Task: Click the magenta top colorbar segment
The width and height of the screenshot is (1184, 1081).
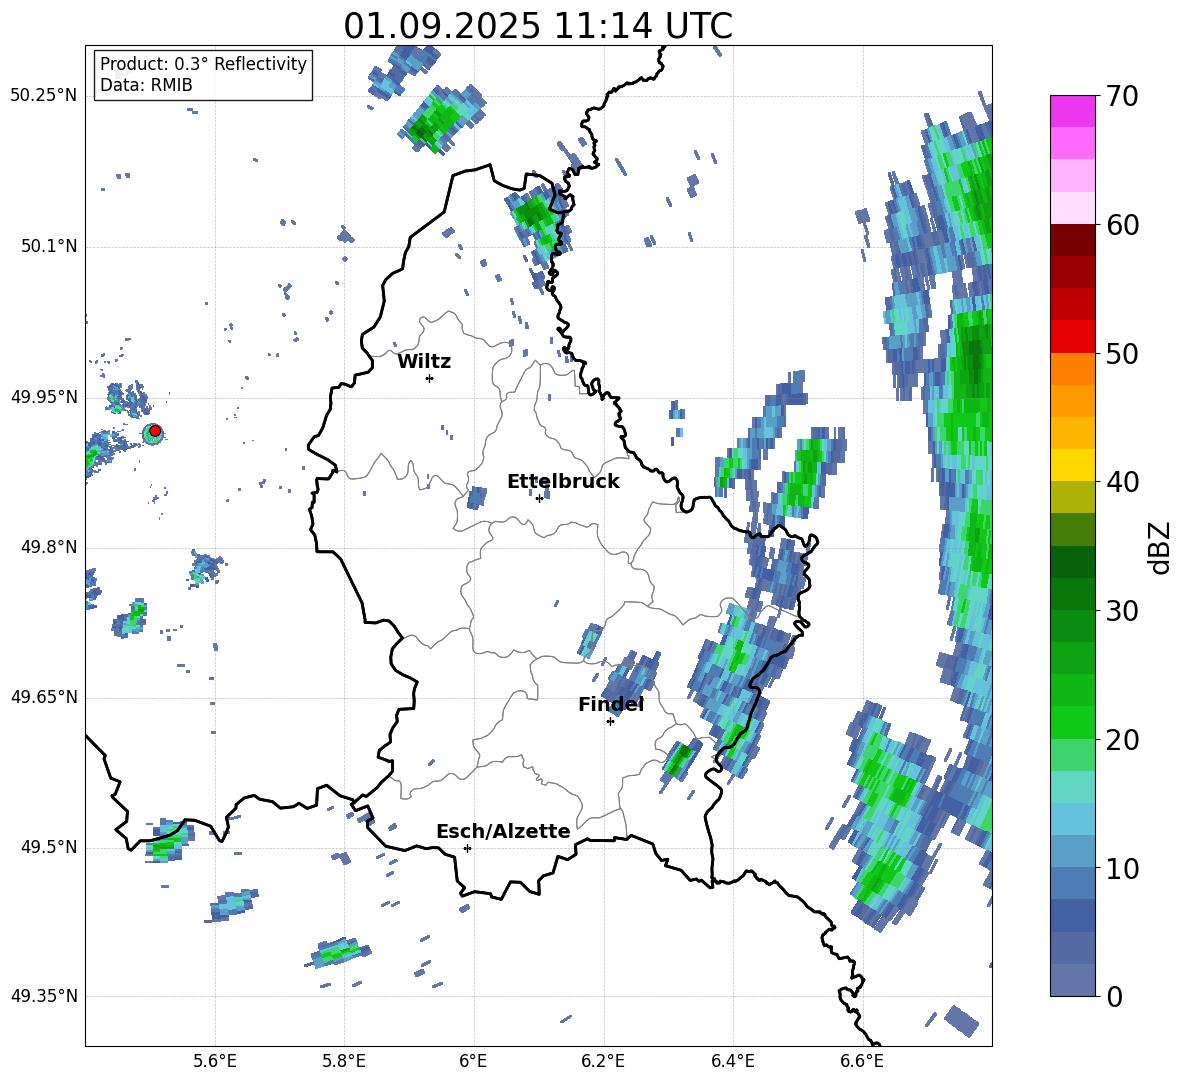Action: pos(1072,112)
